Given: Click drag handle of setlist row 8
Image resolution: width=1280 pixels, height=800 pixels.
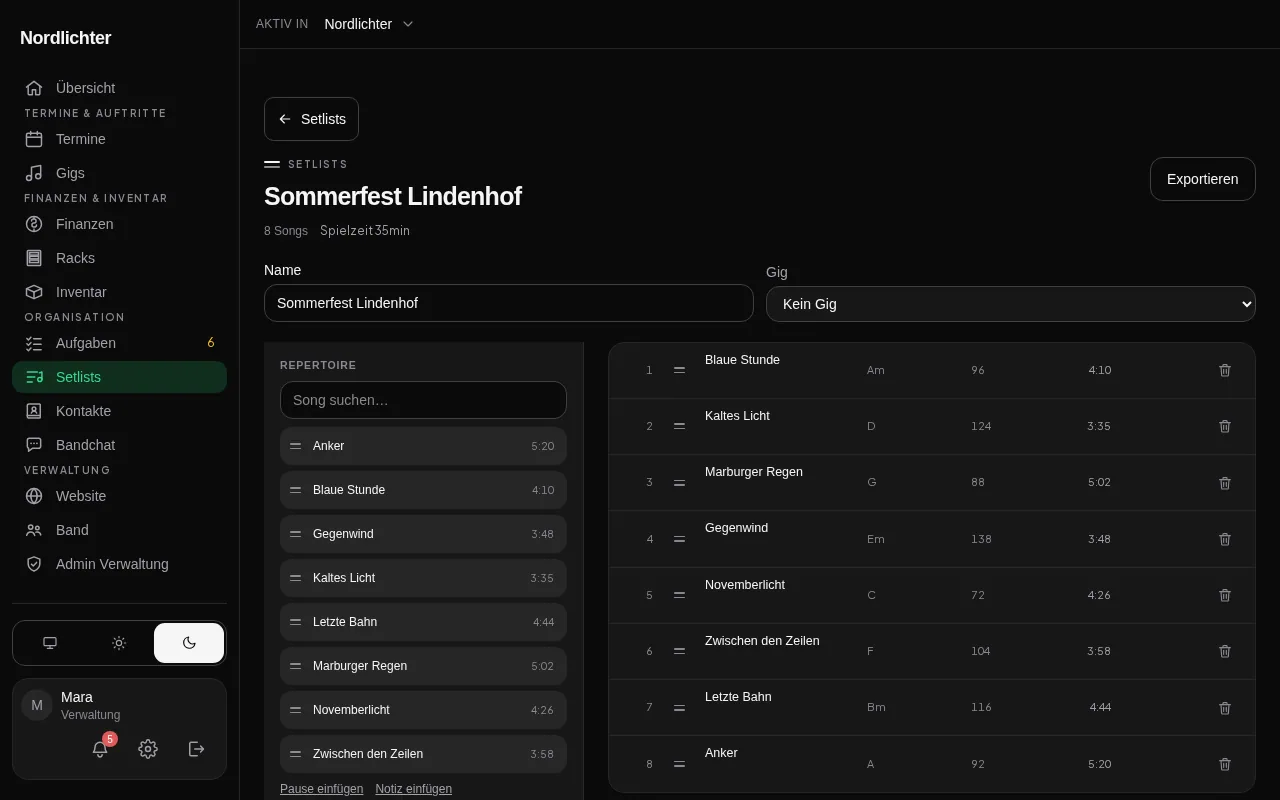Looking at the screenshot, I should click(679, 764).
